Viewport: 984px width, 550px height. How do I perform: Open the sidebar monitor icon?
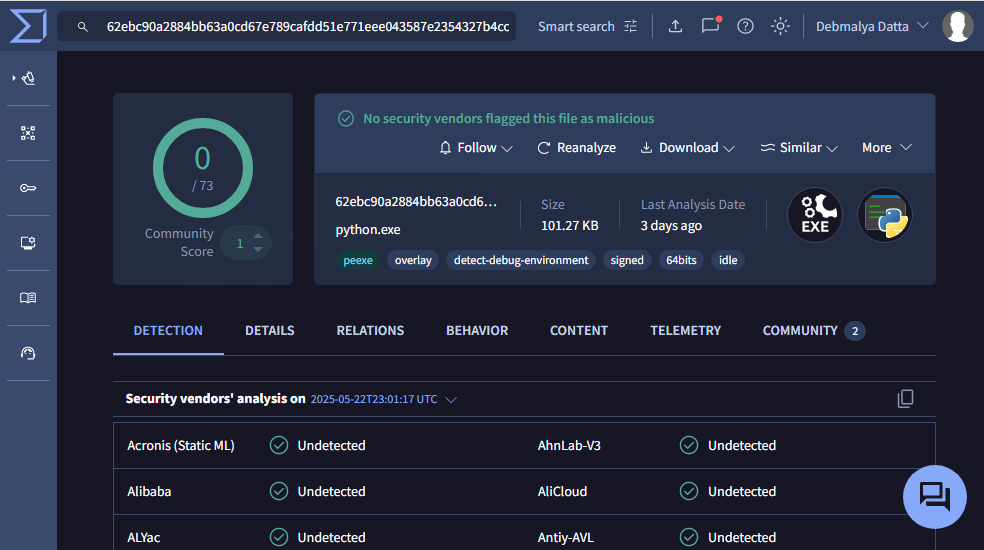(28, 243)
